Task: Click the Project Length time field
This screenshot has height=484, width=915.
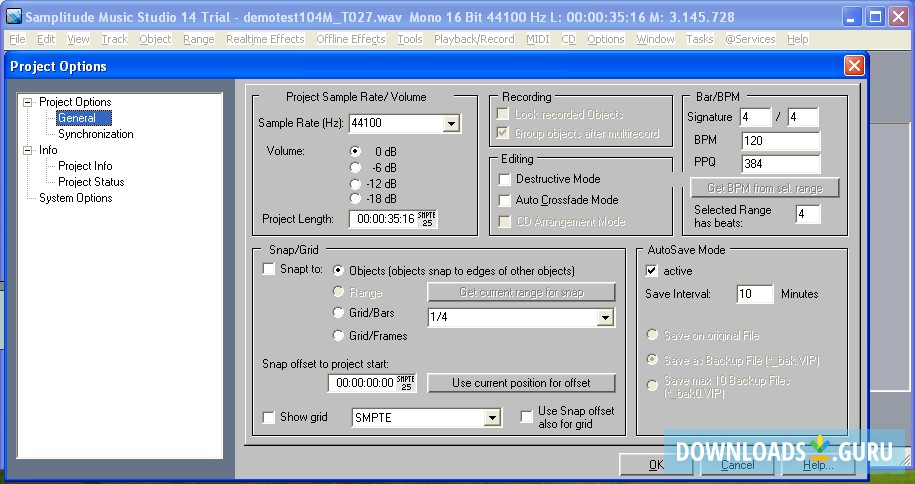Action: 384,219
